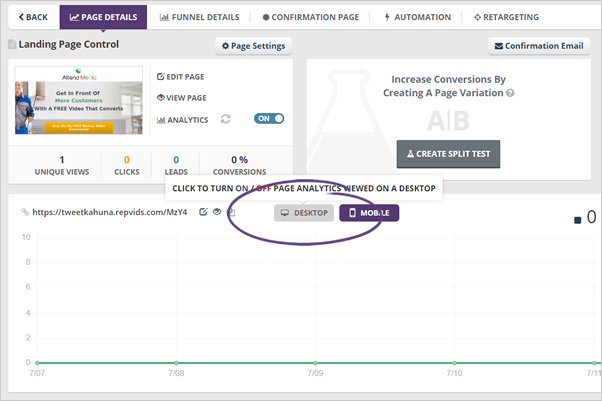The image size is (602, 401).
Task: Click the View Page link
Action: pos(185,97)
